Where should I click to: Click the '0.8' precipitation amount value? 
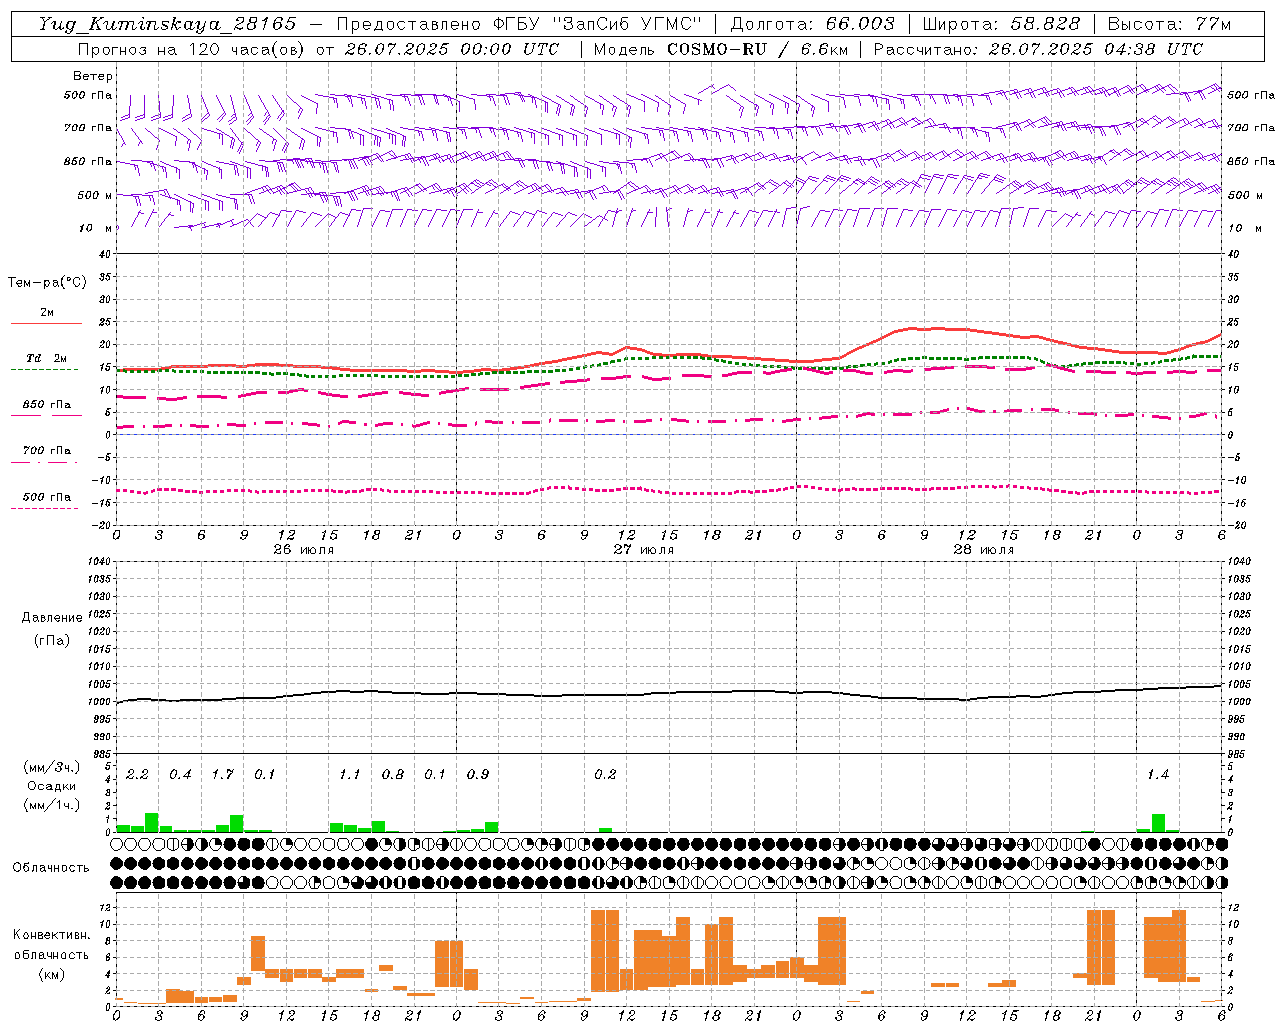coord(393,774)
